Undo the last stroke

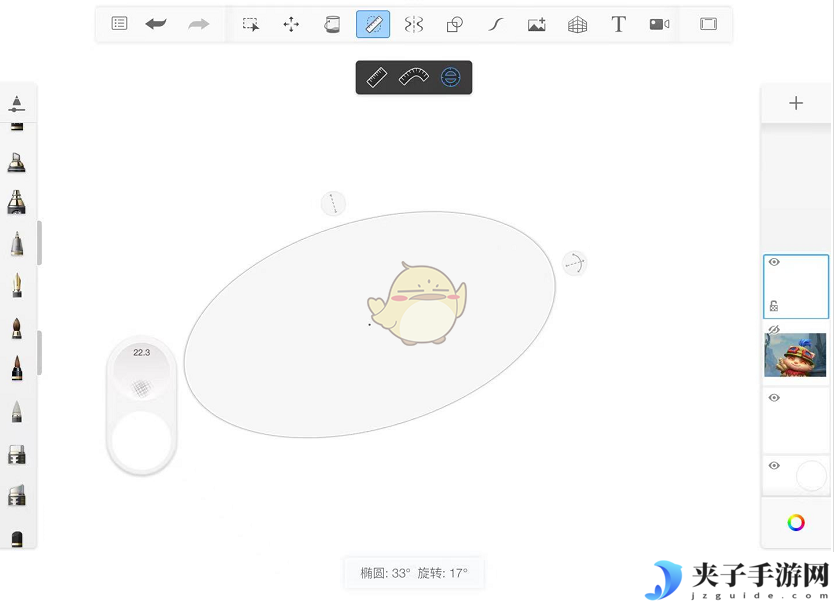156,23
